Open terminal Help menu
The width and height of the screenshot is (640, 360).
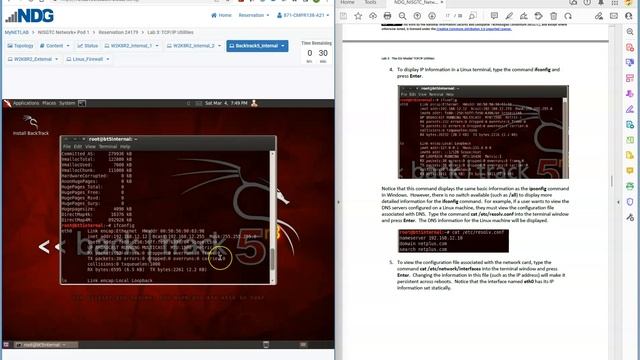(125, 147)
